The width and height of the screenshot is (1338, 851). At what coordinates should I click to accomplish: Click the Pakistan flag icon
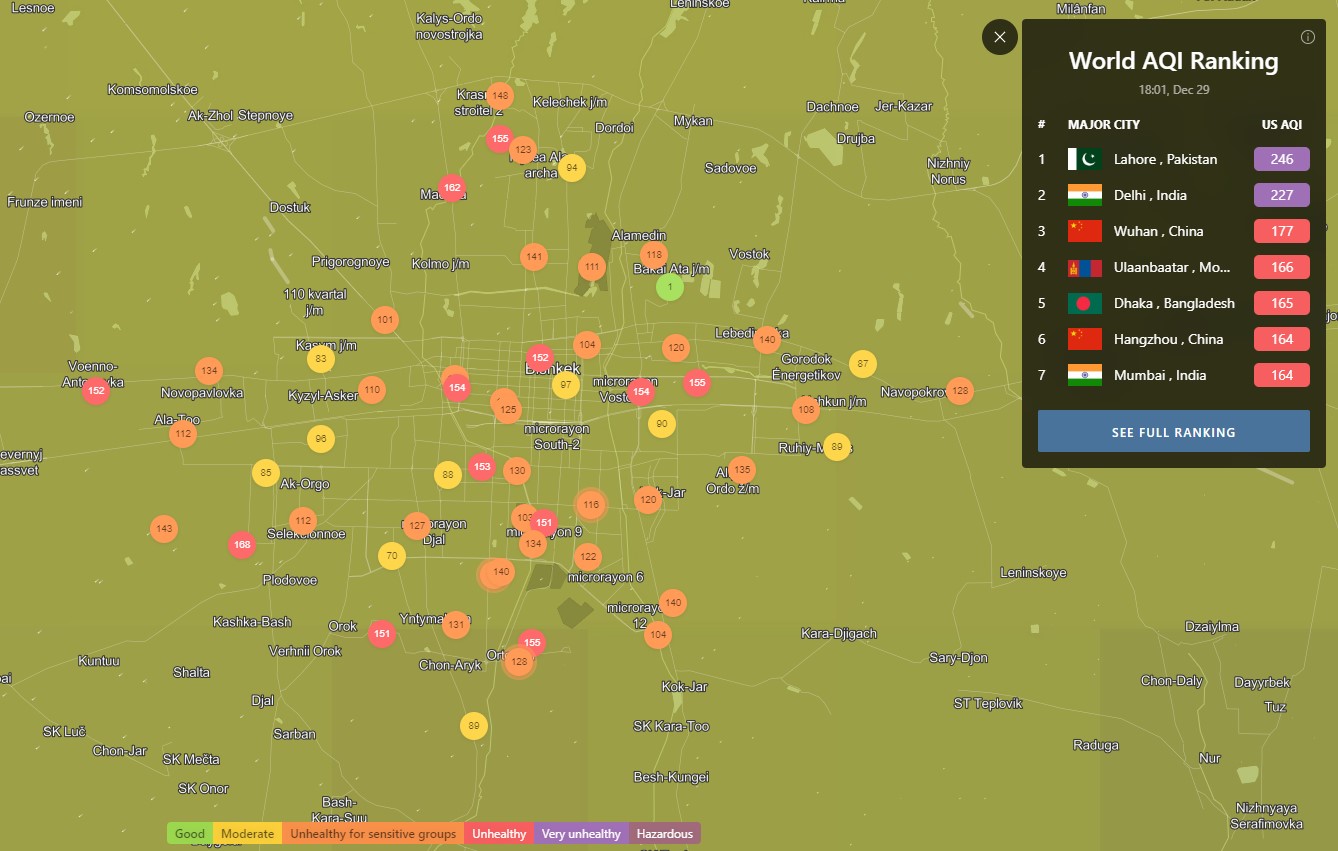pyautogui.click(x=1085, y=159)
